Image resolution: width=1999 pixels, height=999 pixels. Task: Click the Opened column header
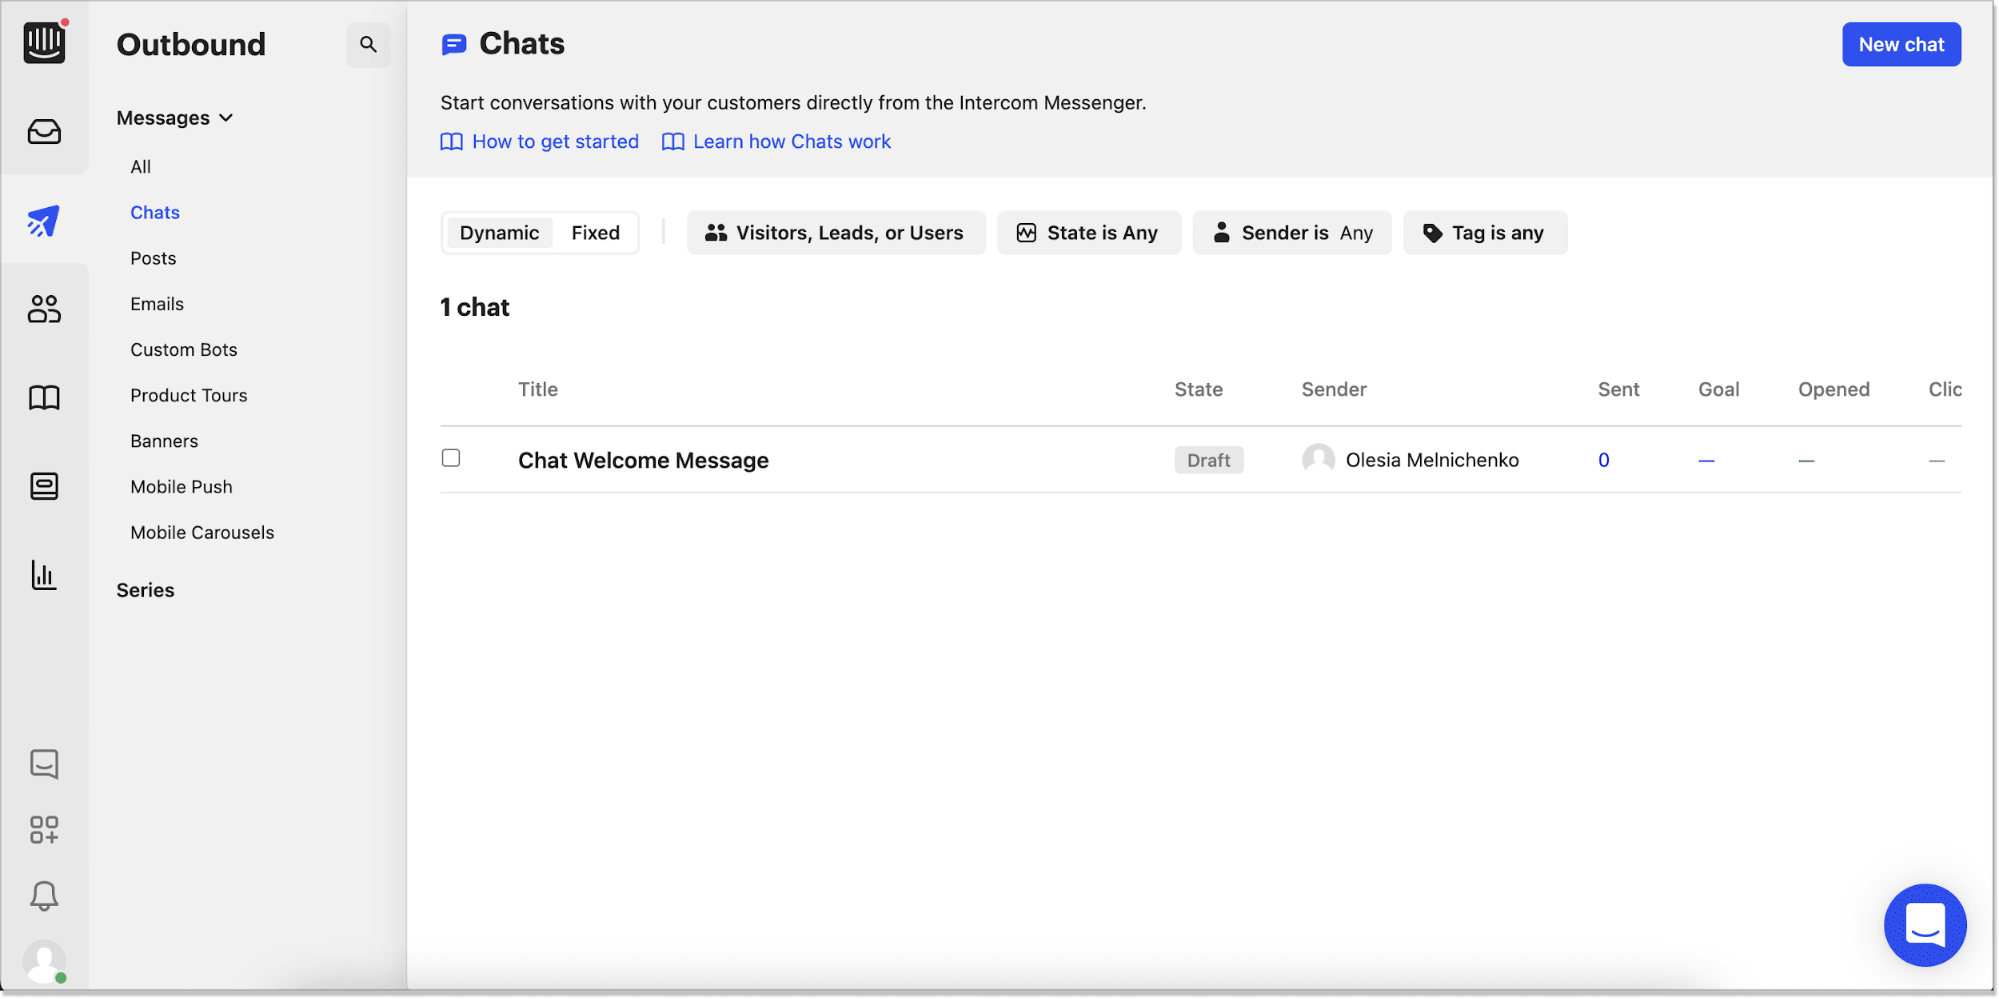[x=1833, y=390]
